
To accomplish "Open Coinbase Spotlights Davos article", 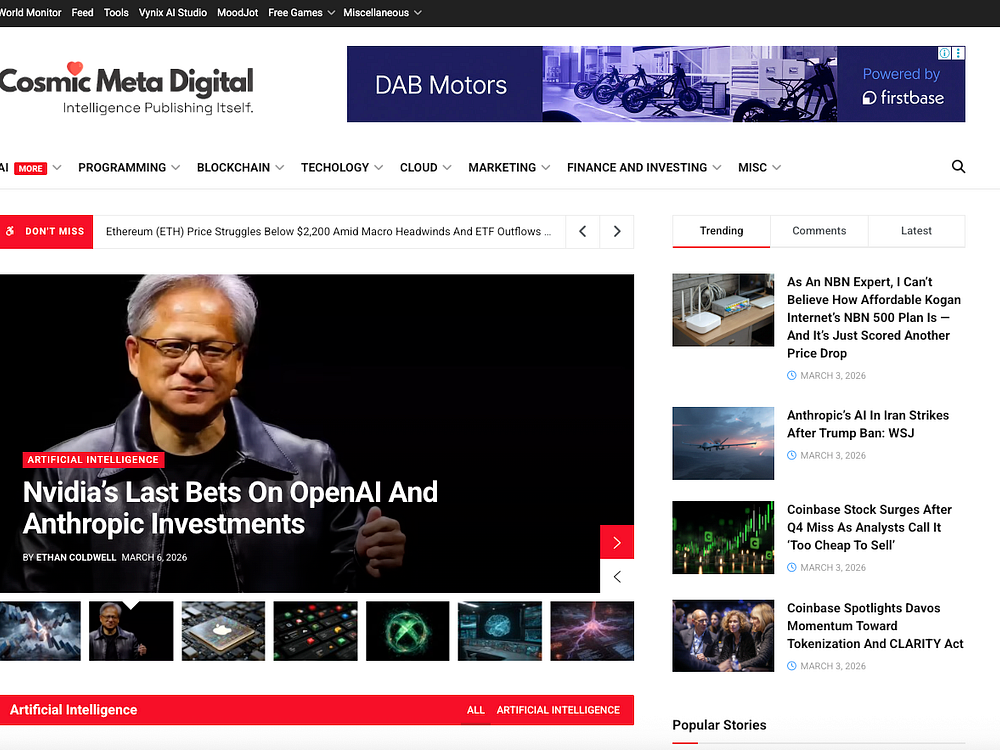I will point(875,626).
